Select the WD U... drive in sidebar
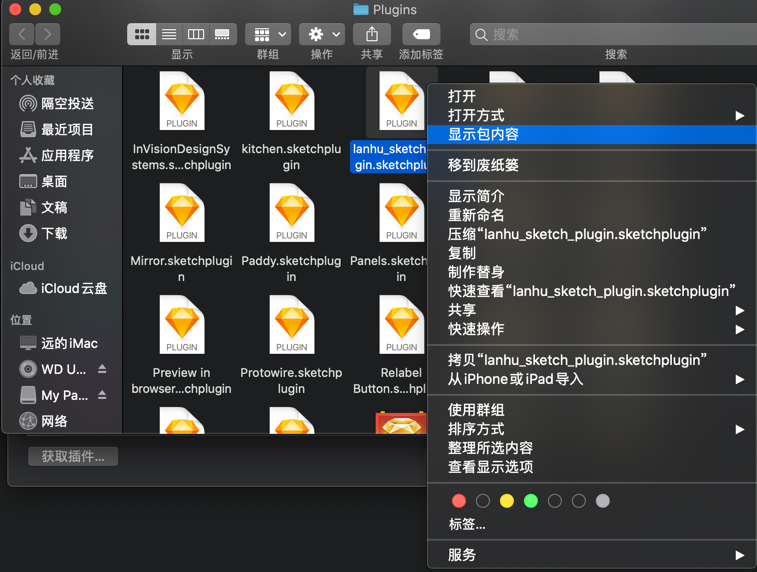757x572 pixels. 53,369
